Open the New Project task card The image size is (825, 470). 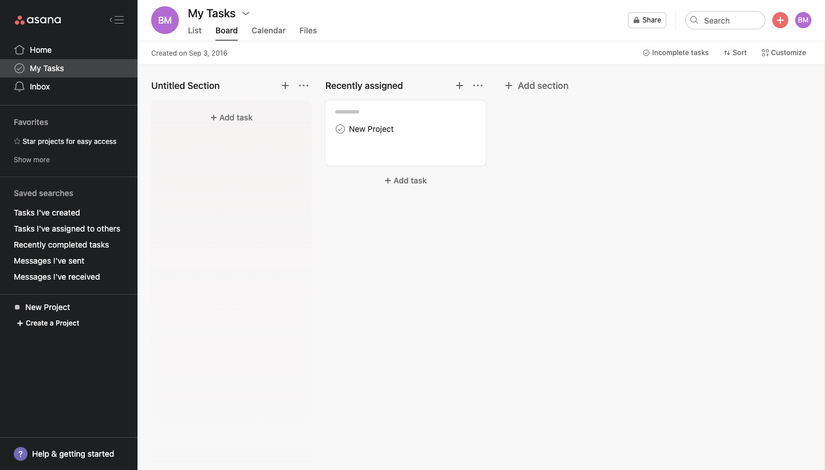pyautogui.click(x=406, y=133)
